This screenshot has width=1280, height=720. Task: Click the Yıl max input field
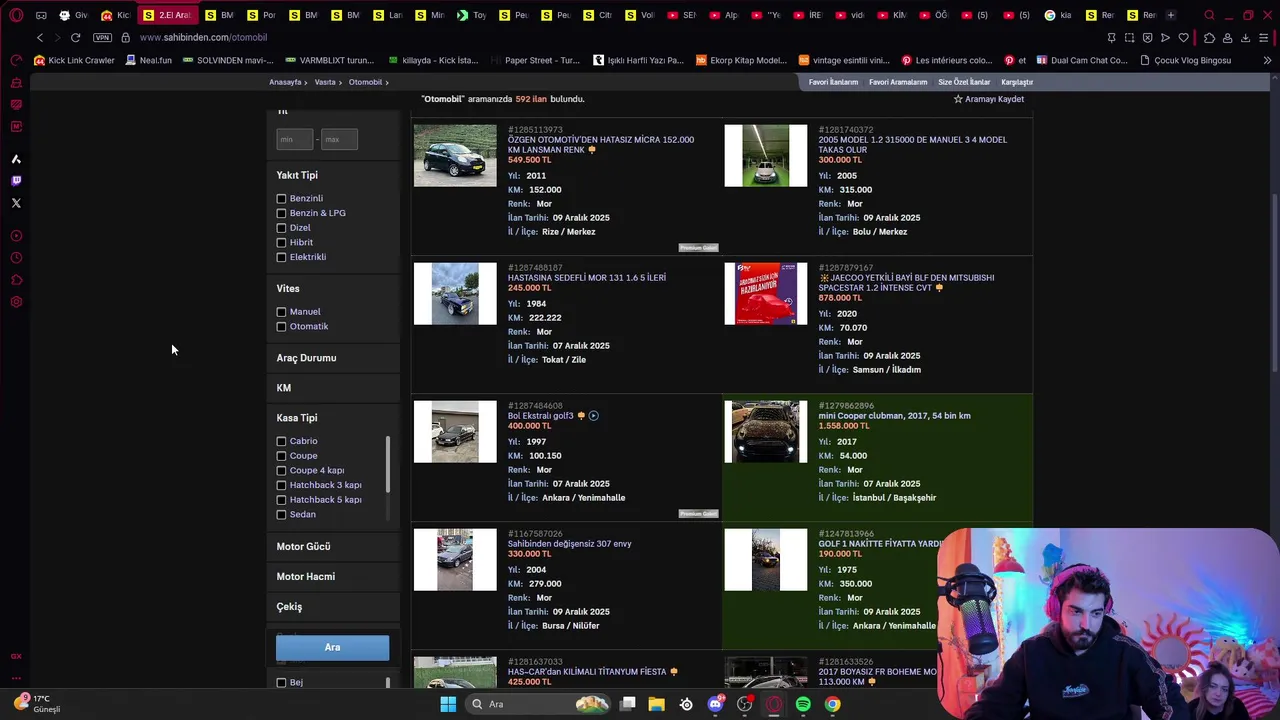pyautogui.click(x=339, y=139)
